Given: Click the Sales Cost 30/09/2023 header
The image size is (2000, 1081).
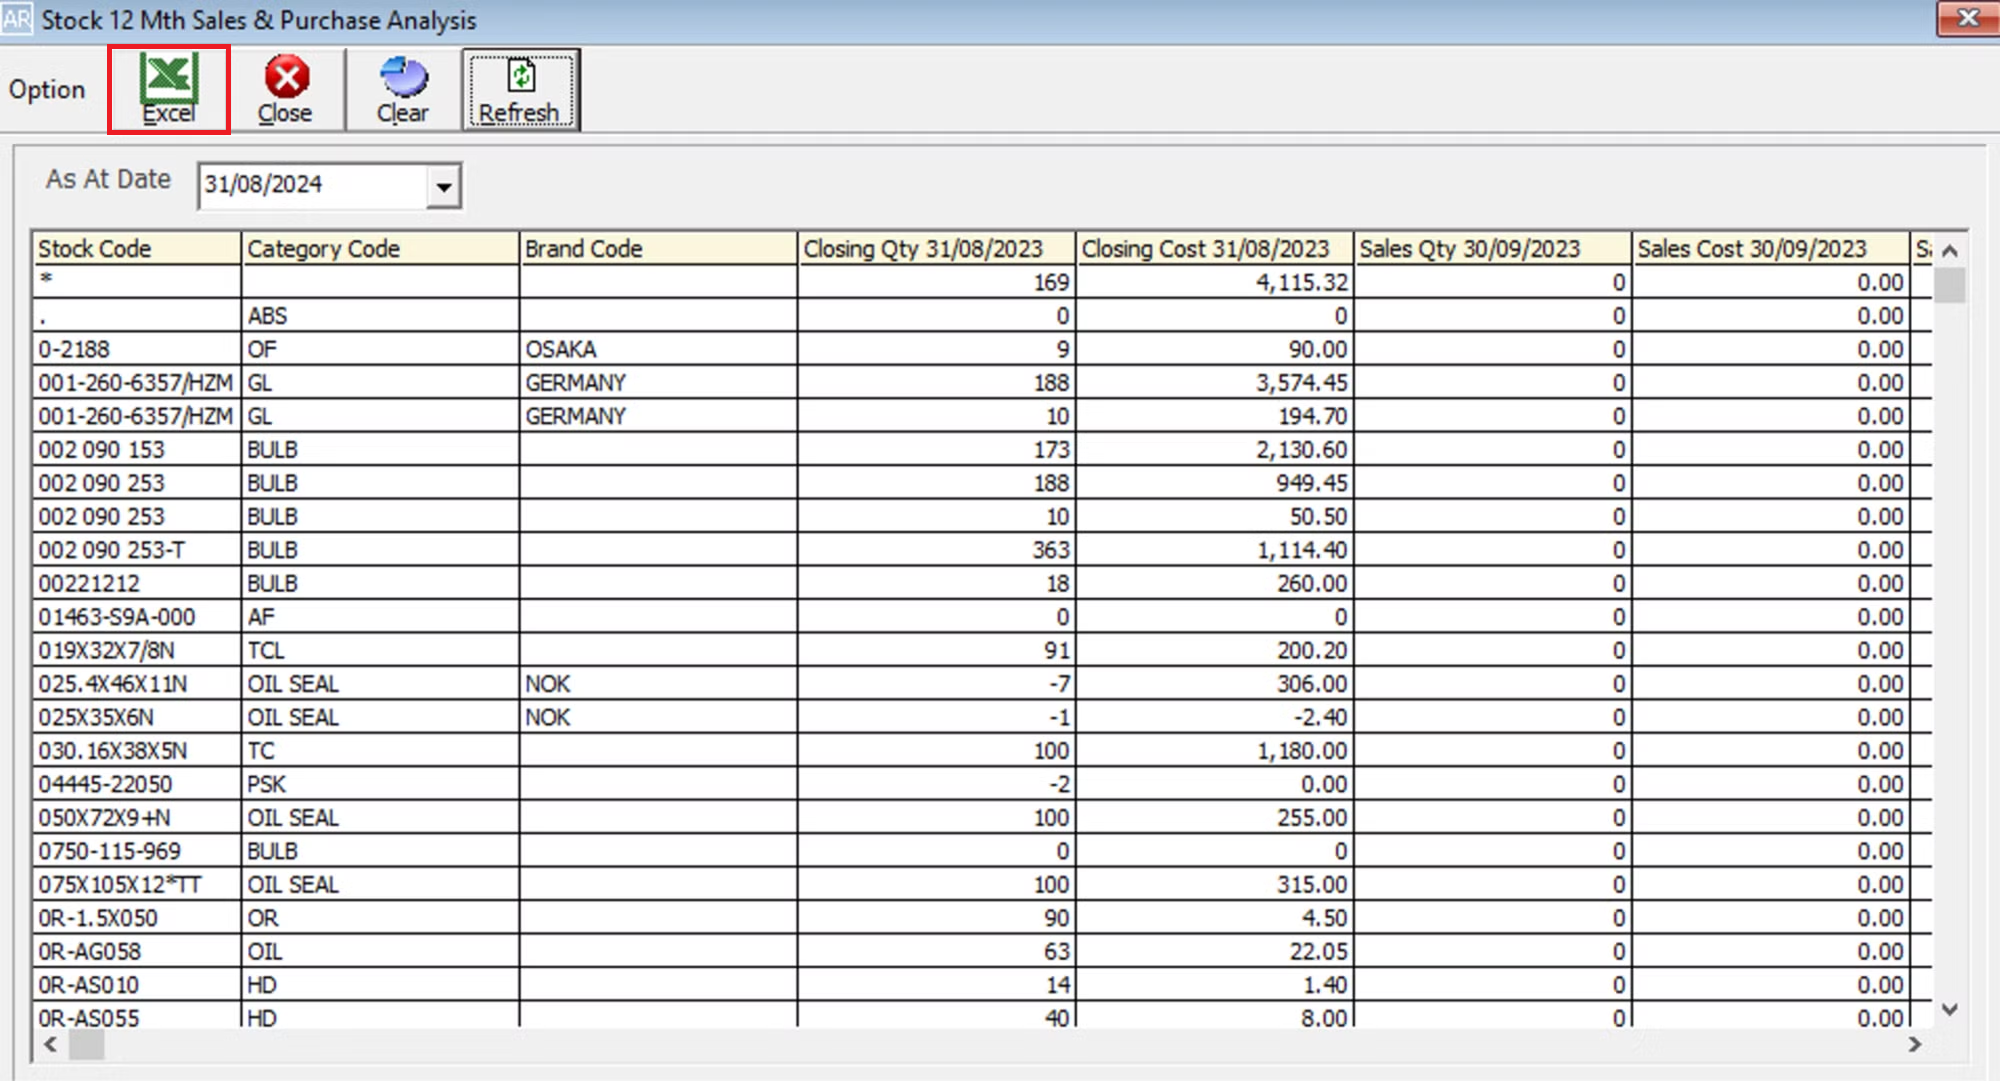Looking at the screenshot, I should 1770,248.
